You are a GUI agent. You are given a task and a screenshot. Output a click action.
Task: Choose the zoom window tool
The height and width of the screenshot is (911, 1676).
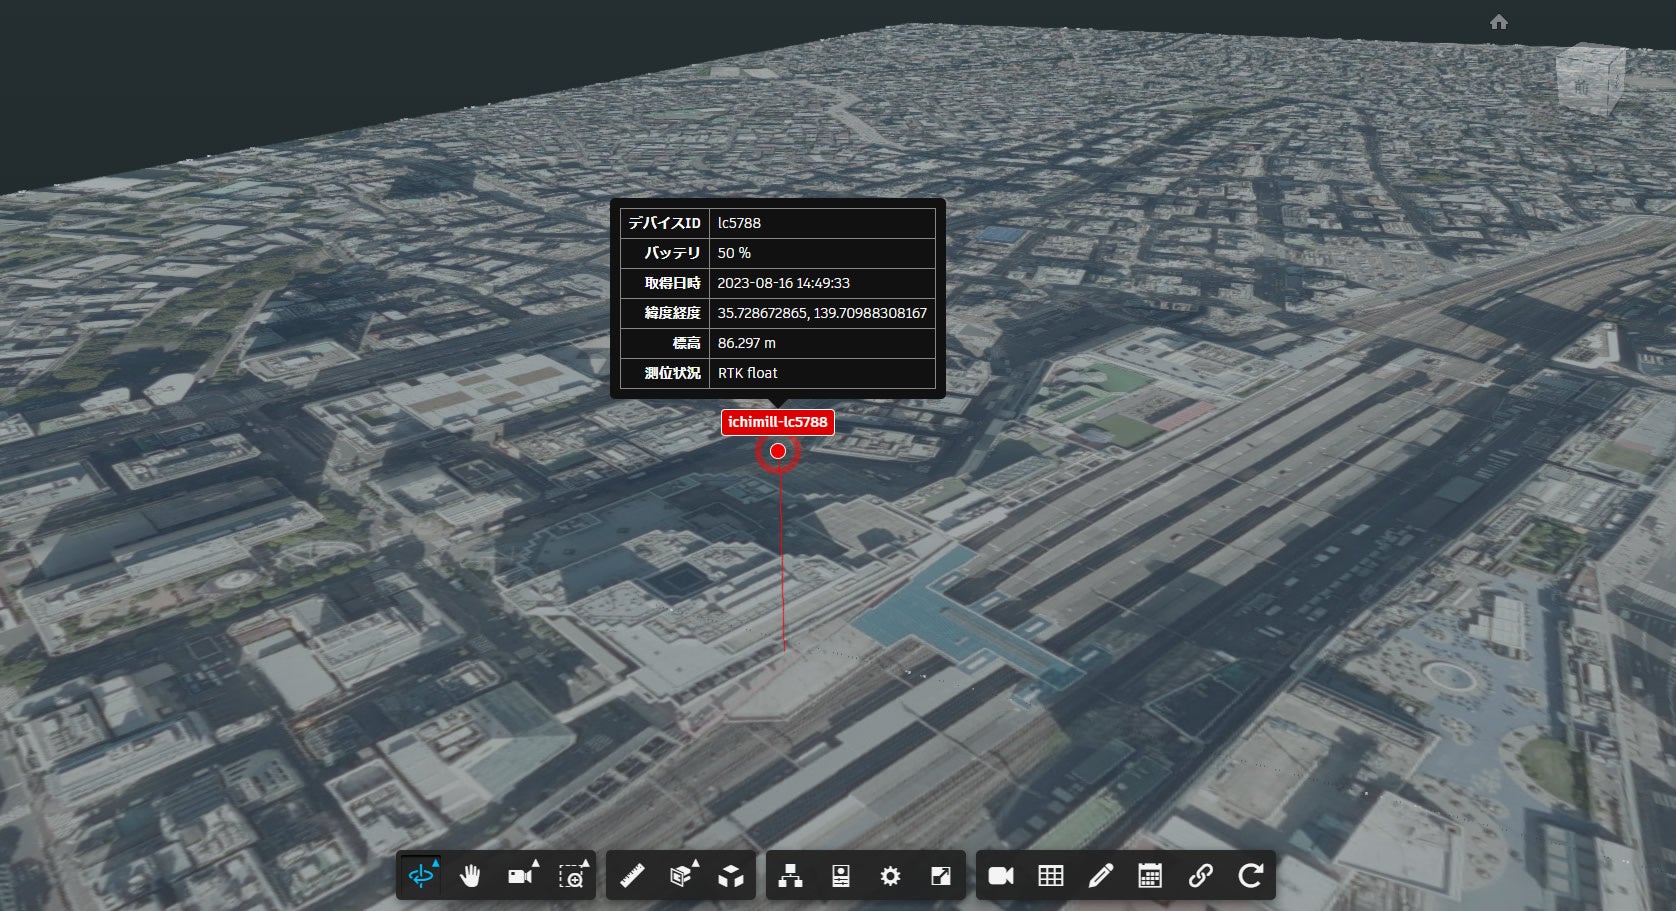click(571, 876)
